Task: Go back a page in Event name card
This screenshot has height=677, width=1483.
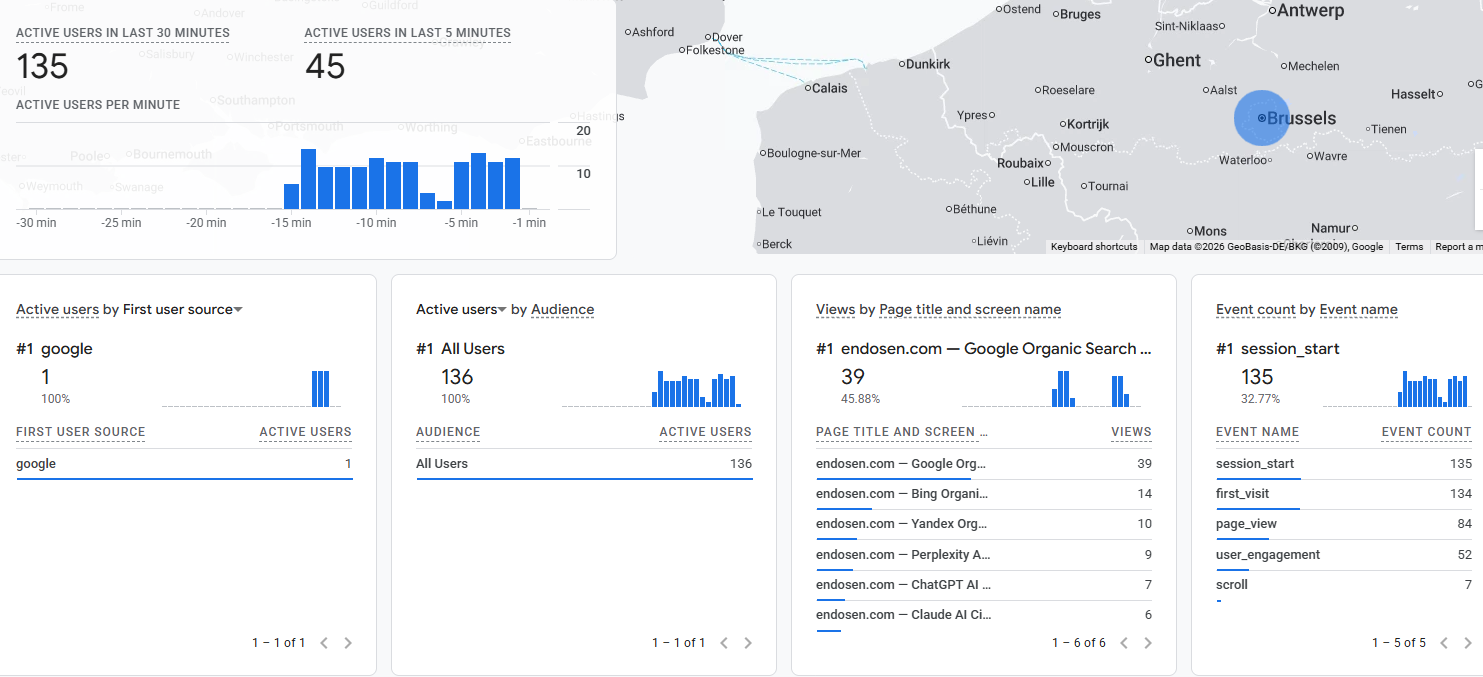Action: 1444,643
